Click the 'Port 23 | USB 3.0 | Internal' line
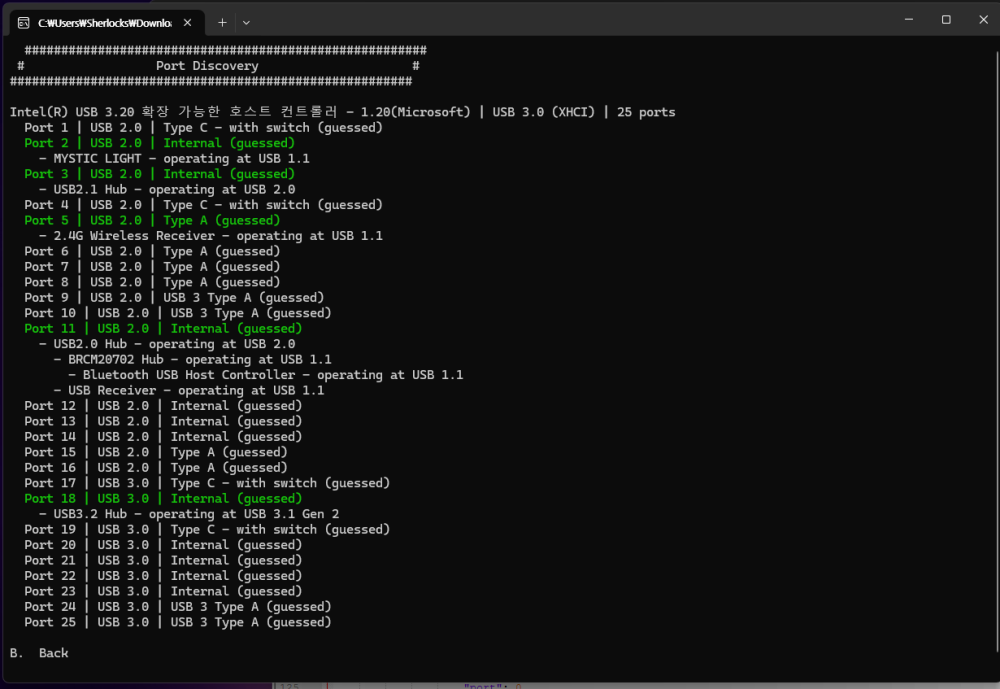The width and height of the screenshot is (1000, 689). pyautogui.click(x=163, y=591)
